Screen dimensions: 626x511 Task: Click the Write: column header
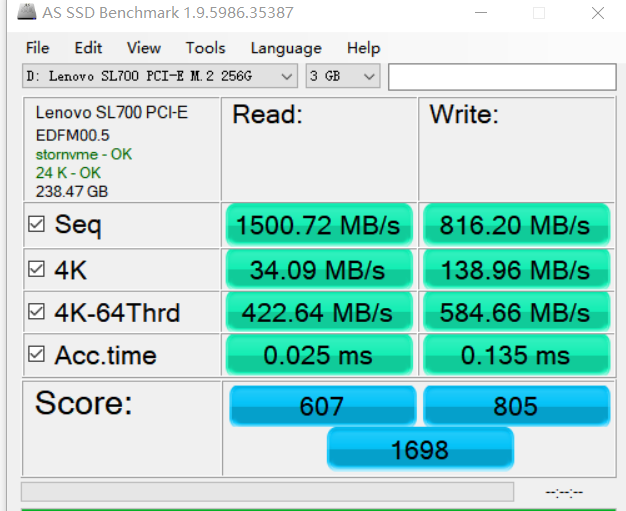click(x=464, y=115)
